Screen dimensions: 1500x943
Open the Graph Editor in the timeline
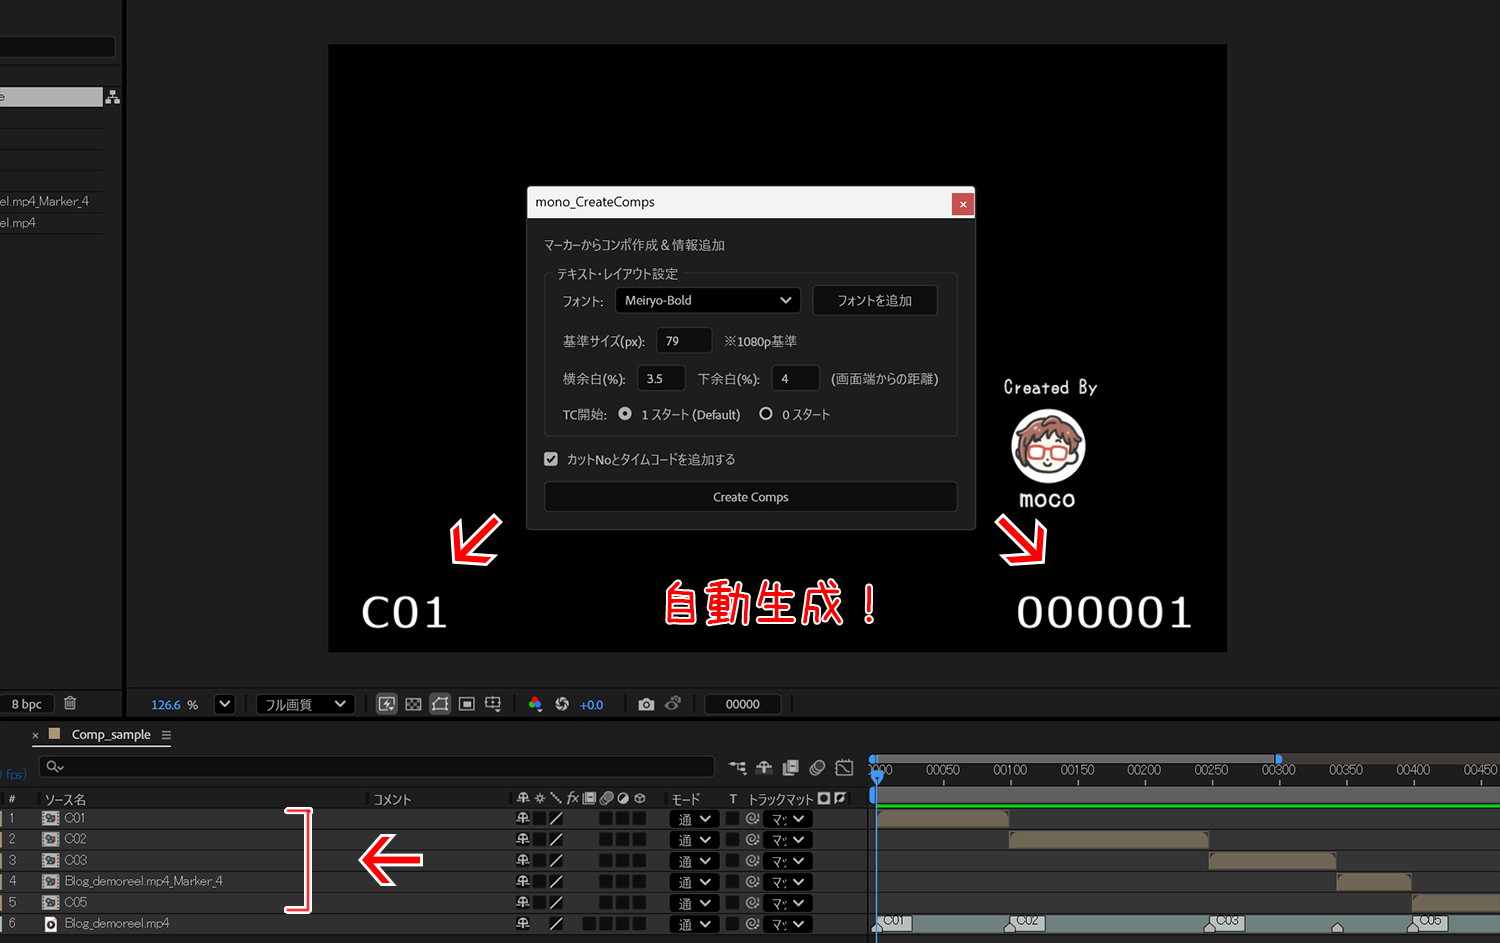pos(844,768)
